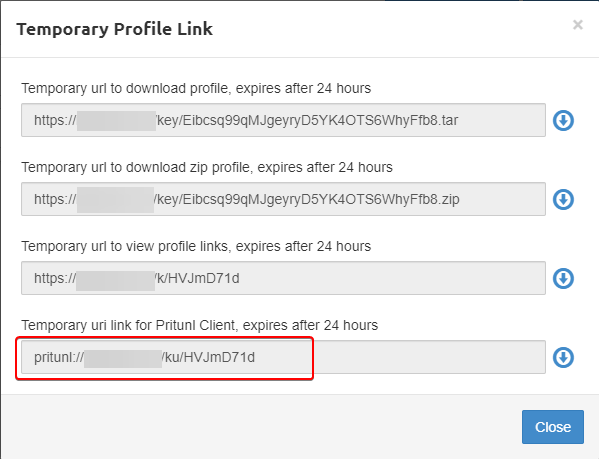Click the blue Close button

[553, 427]
